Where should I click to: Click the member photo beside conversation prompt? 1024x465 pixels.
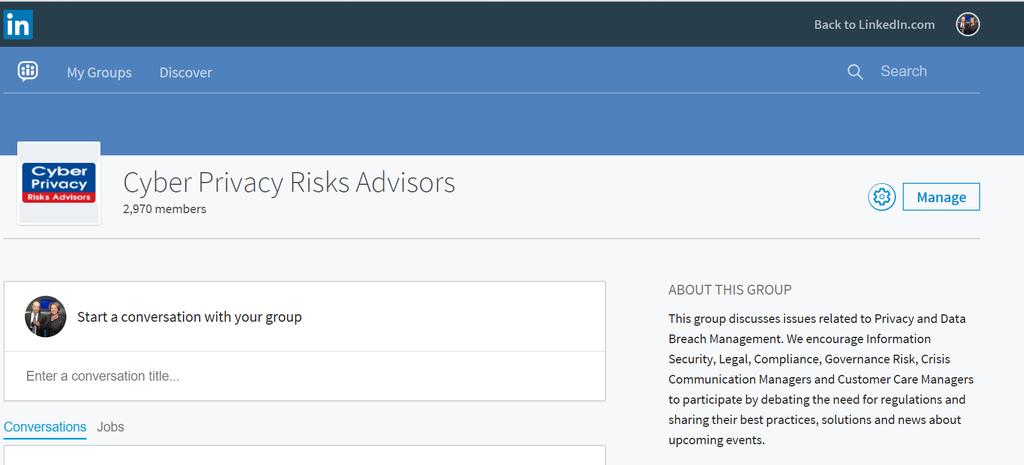click(x=46, y=317)
